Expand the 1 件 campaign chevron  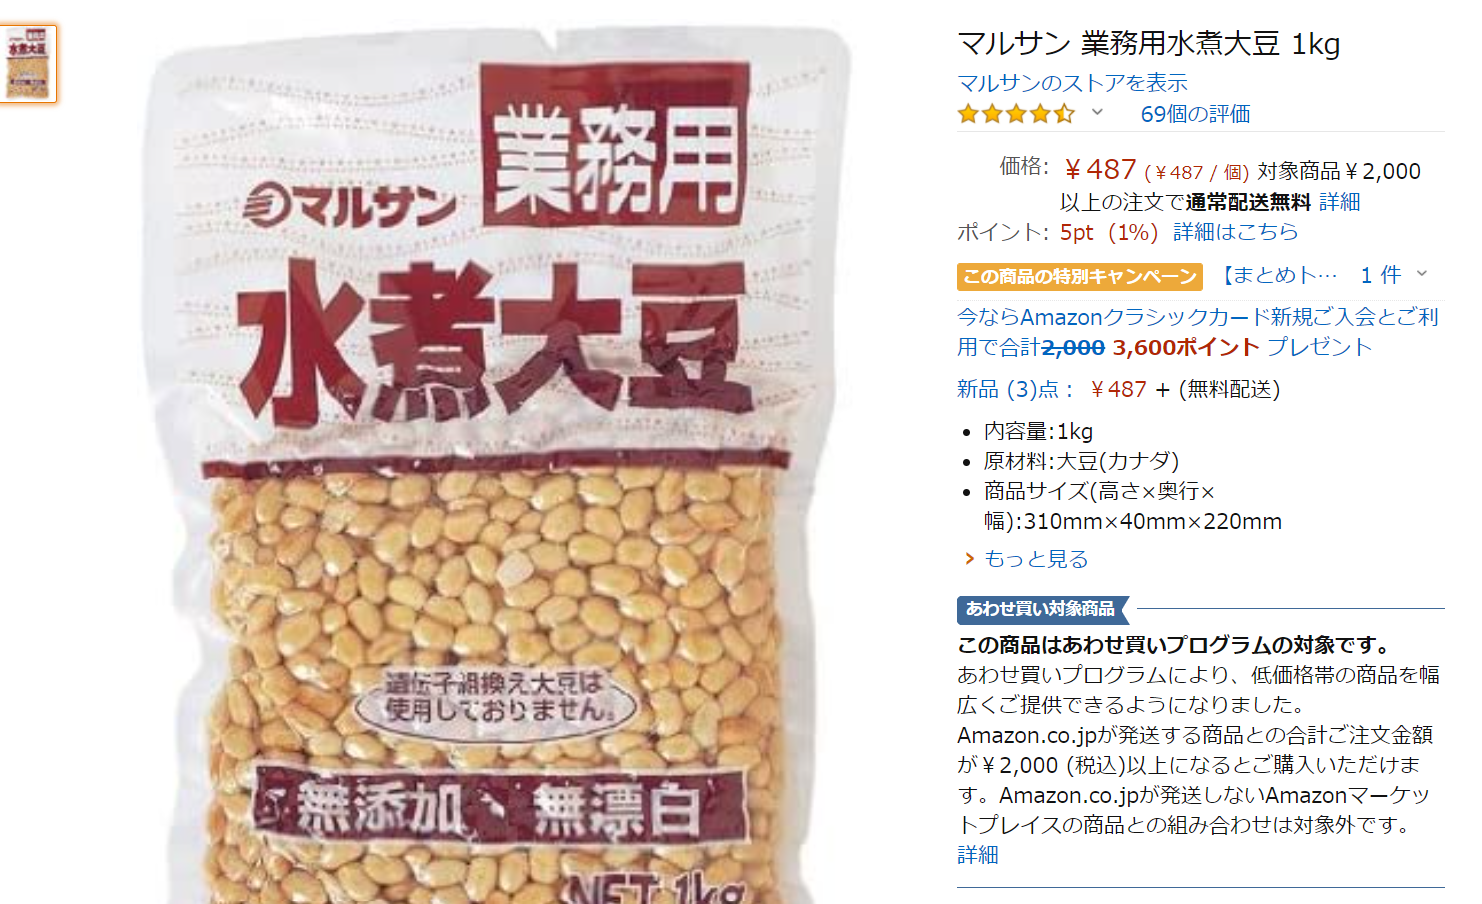click(x=1422, y=274)
